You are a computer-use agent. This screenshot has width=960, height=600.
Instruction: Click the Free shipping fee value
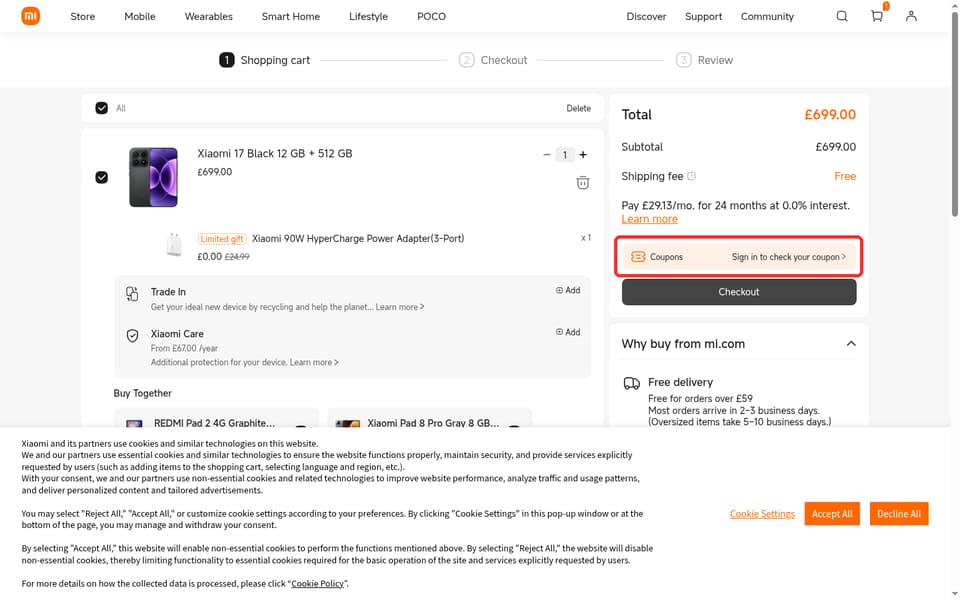point(845,176)
